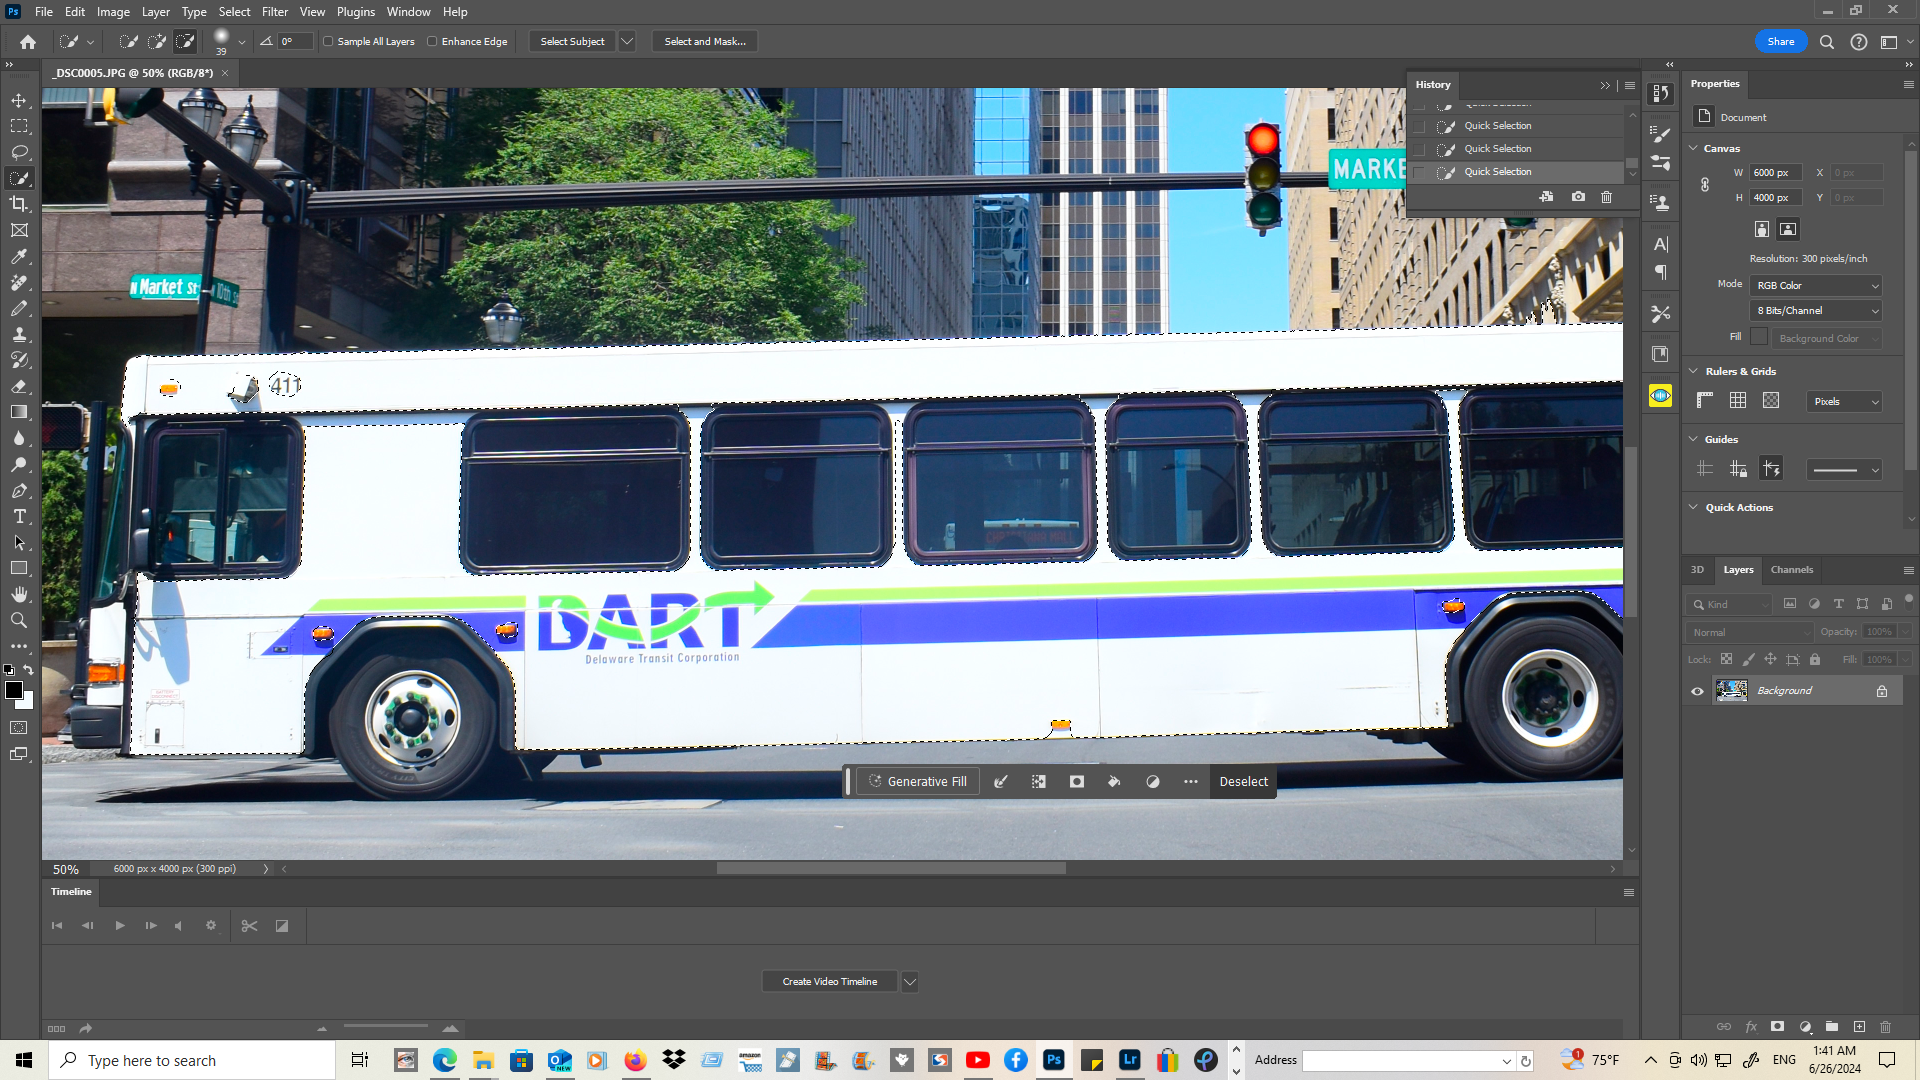Select the Frame tool
Screen dimensions: 1920x1080
[19, 230]
